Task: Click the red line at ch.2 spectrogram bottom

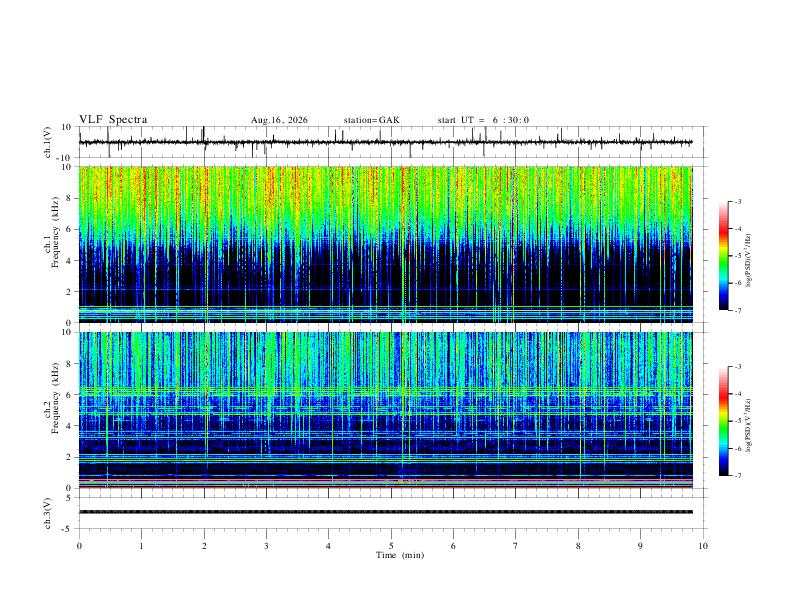Action: point(385,487)
